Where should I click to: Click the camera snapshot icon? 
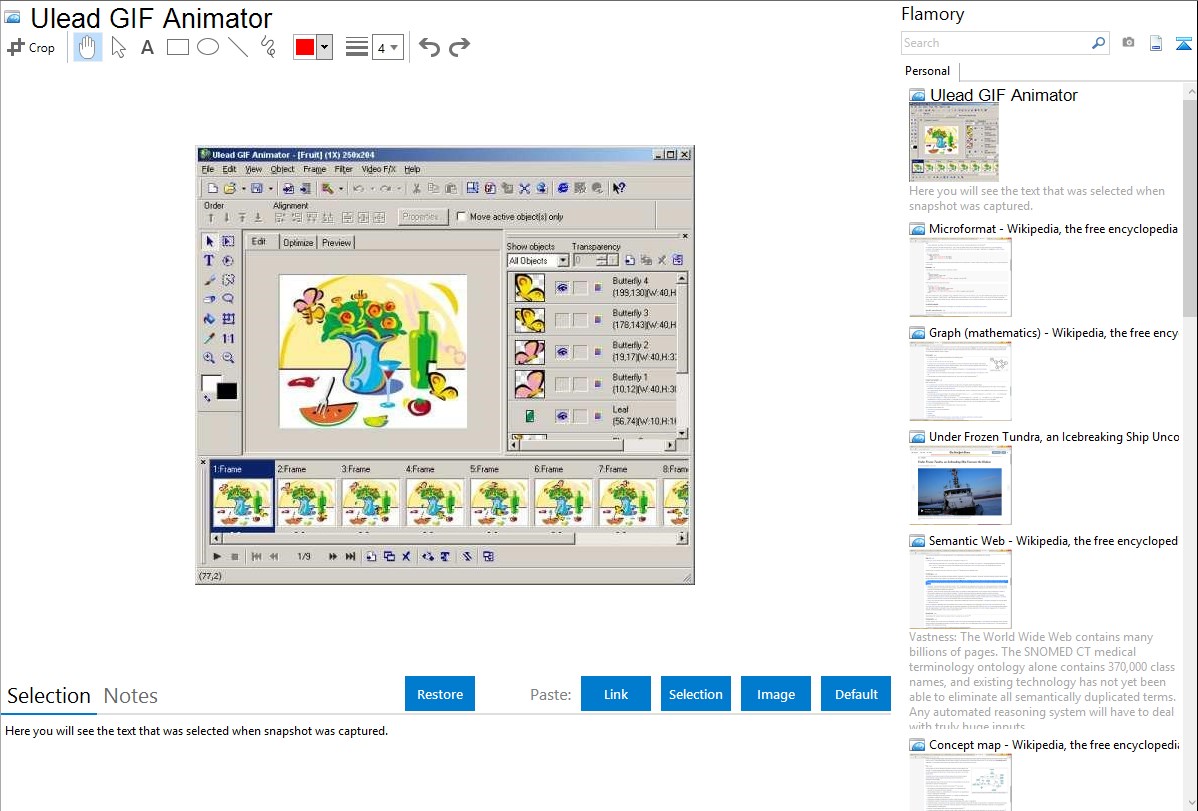1128,43
